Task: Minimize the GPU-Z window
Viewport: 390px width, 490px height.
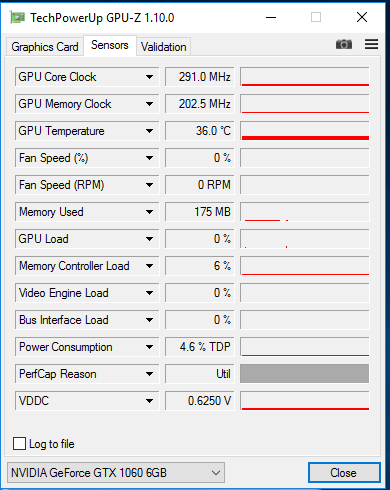Action: pos(271,17)
